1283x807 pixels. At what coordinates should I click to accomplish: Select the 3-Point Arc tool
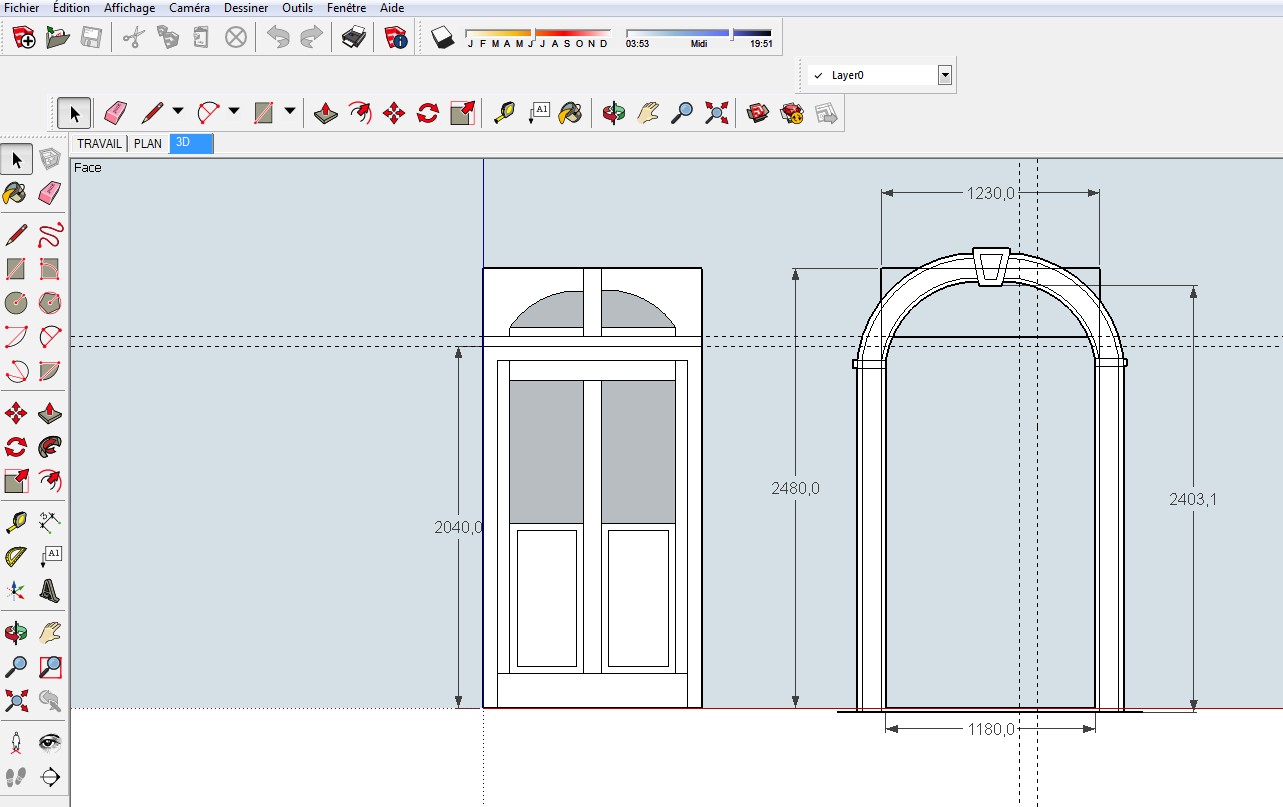pyautogui.click(x=16, y=371)
